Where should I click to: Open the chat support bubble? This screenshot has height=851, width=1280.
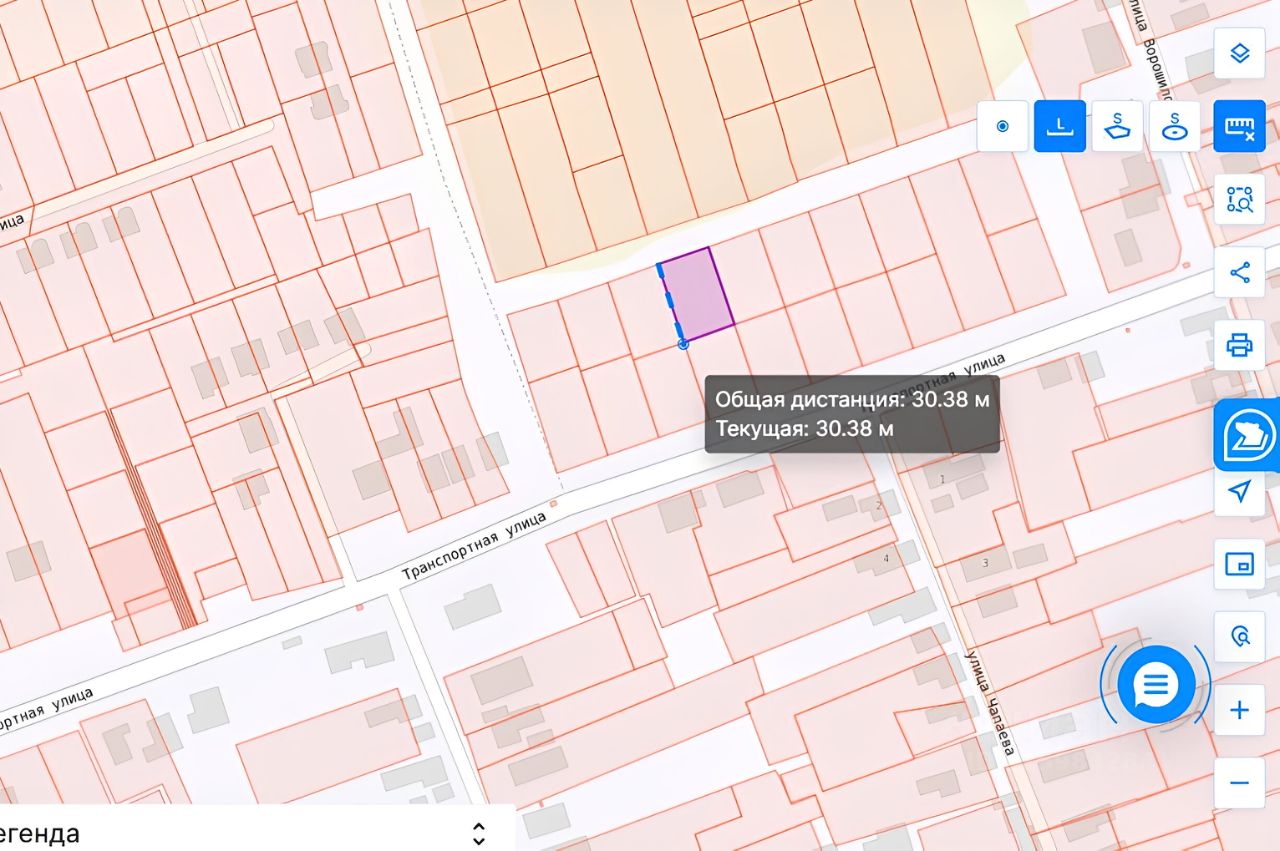tap(1156, 685)
